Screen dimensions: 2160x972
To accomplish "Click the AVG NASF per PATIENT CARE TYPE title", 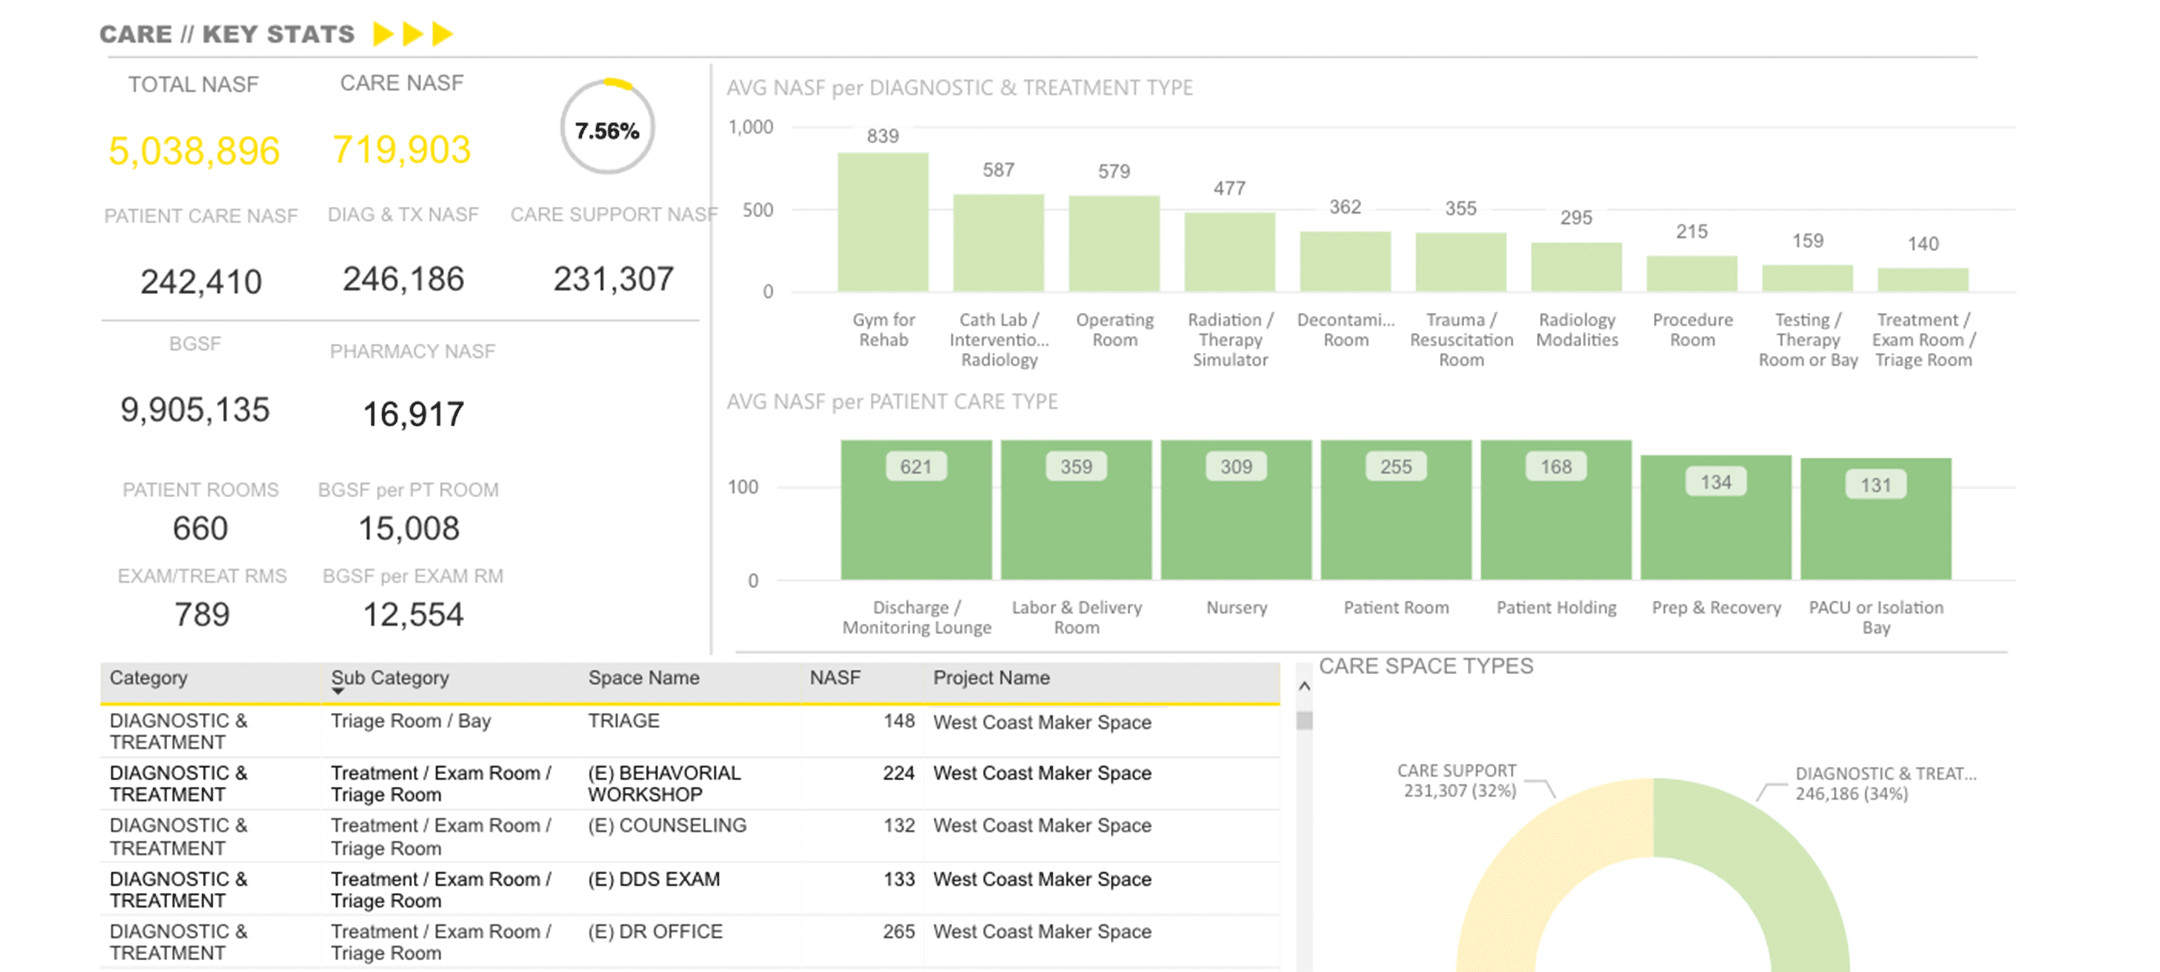I will [x=892, y=402].
